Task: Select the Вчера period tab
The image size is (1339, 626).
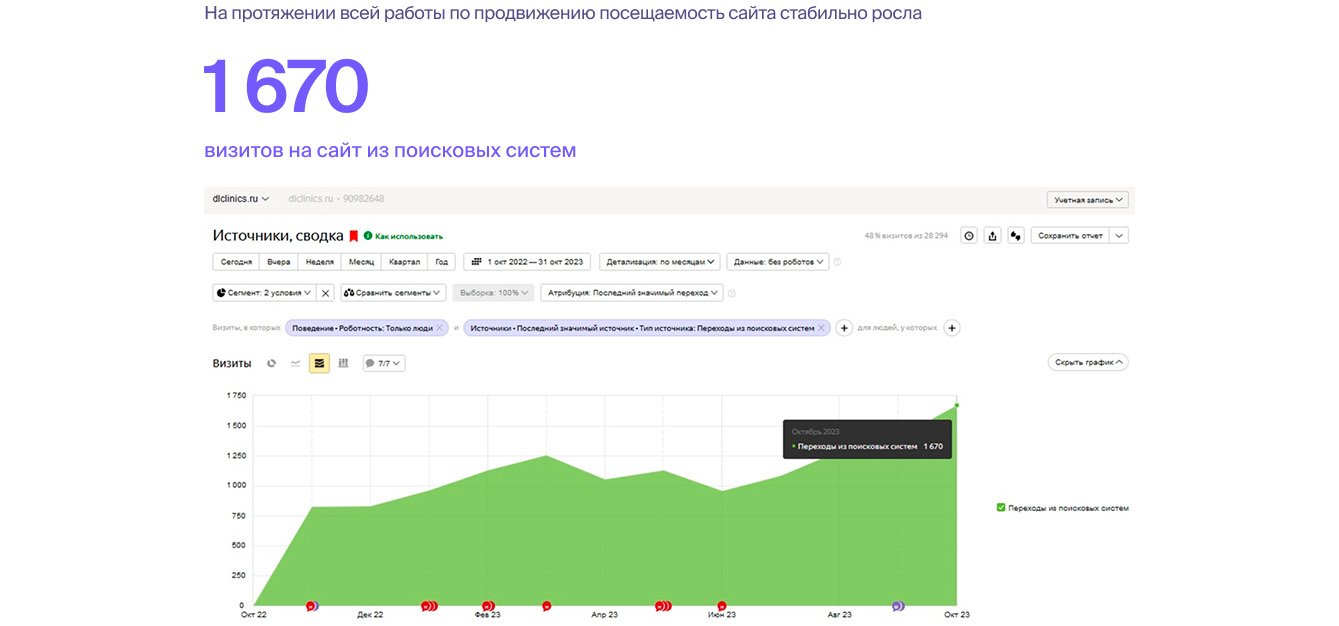Action: (279, 262)
